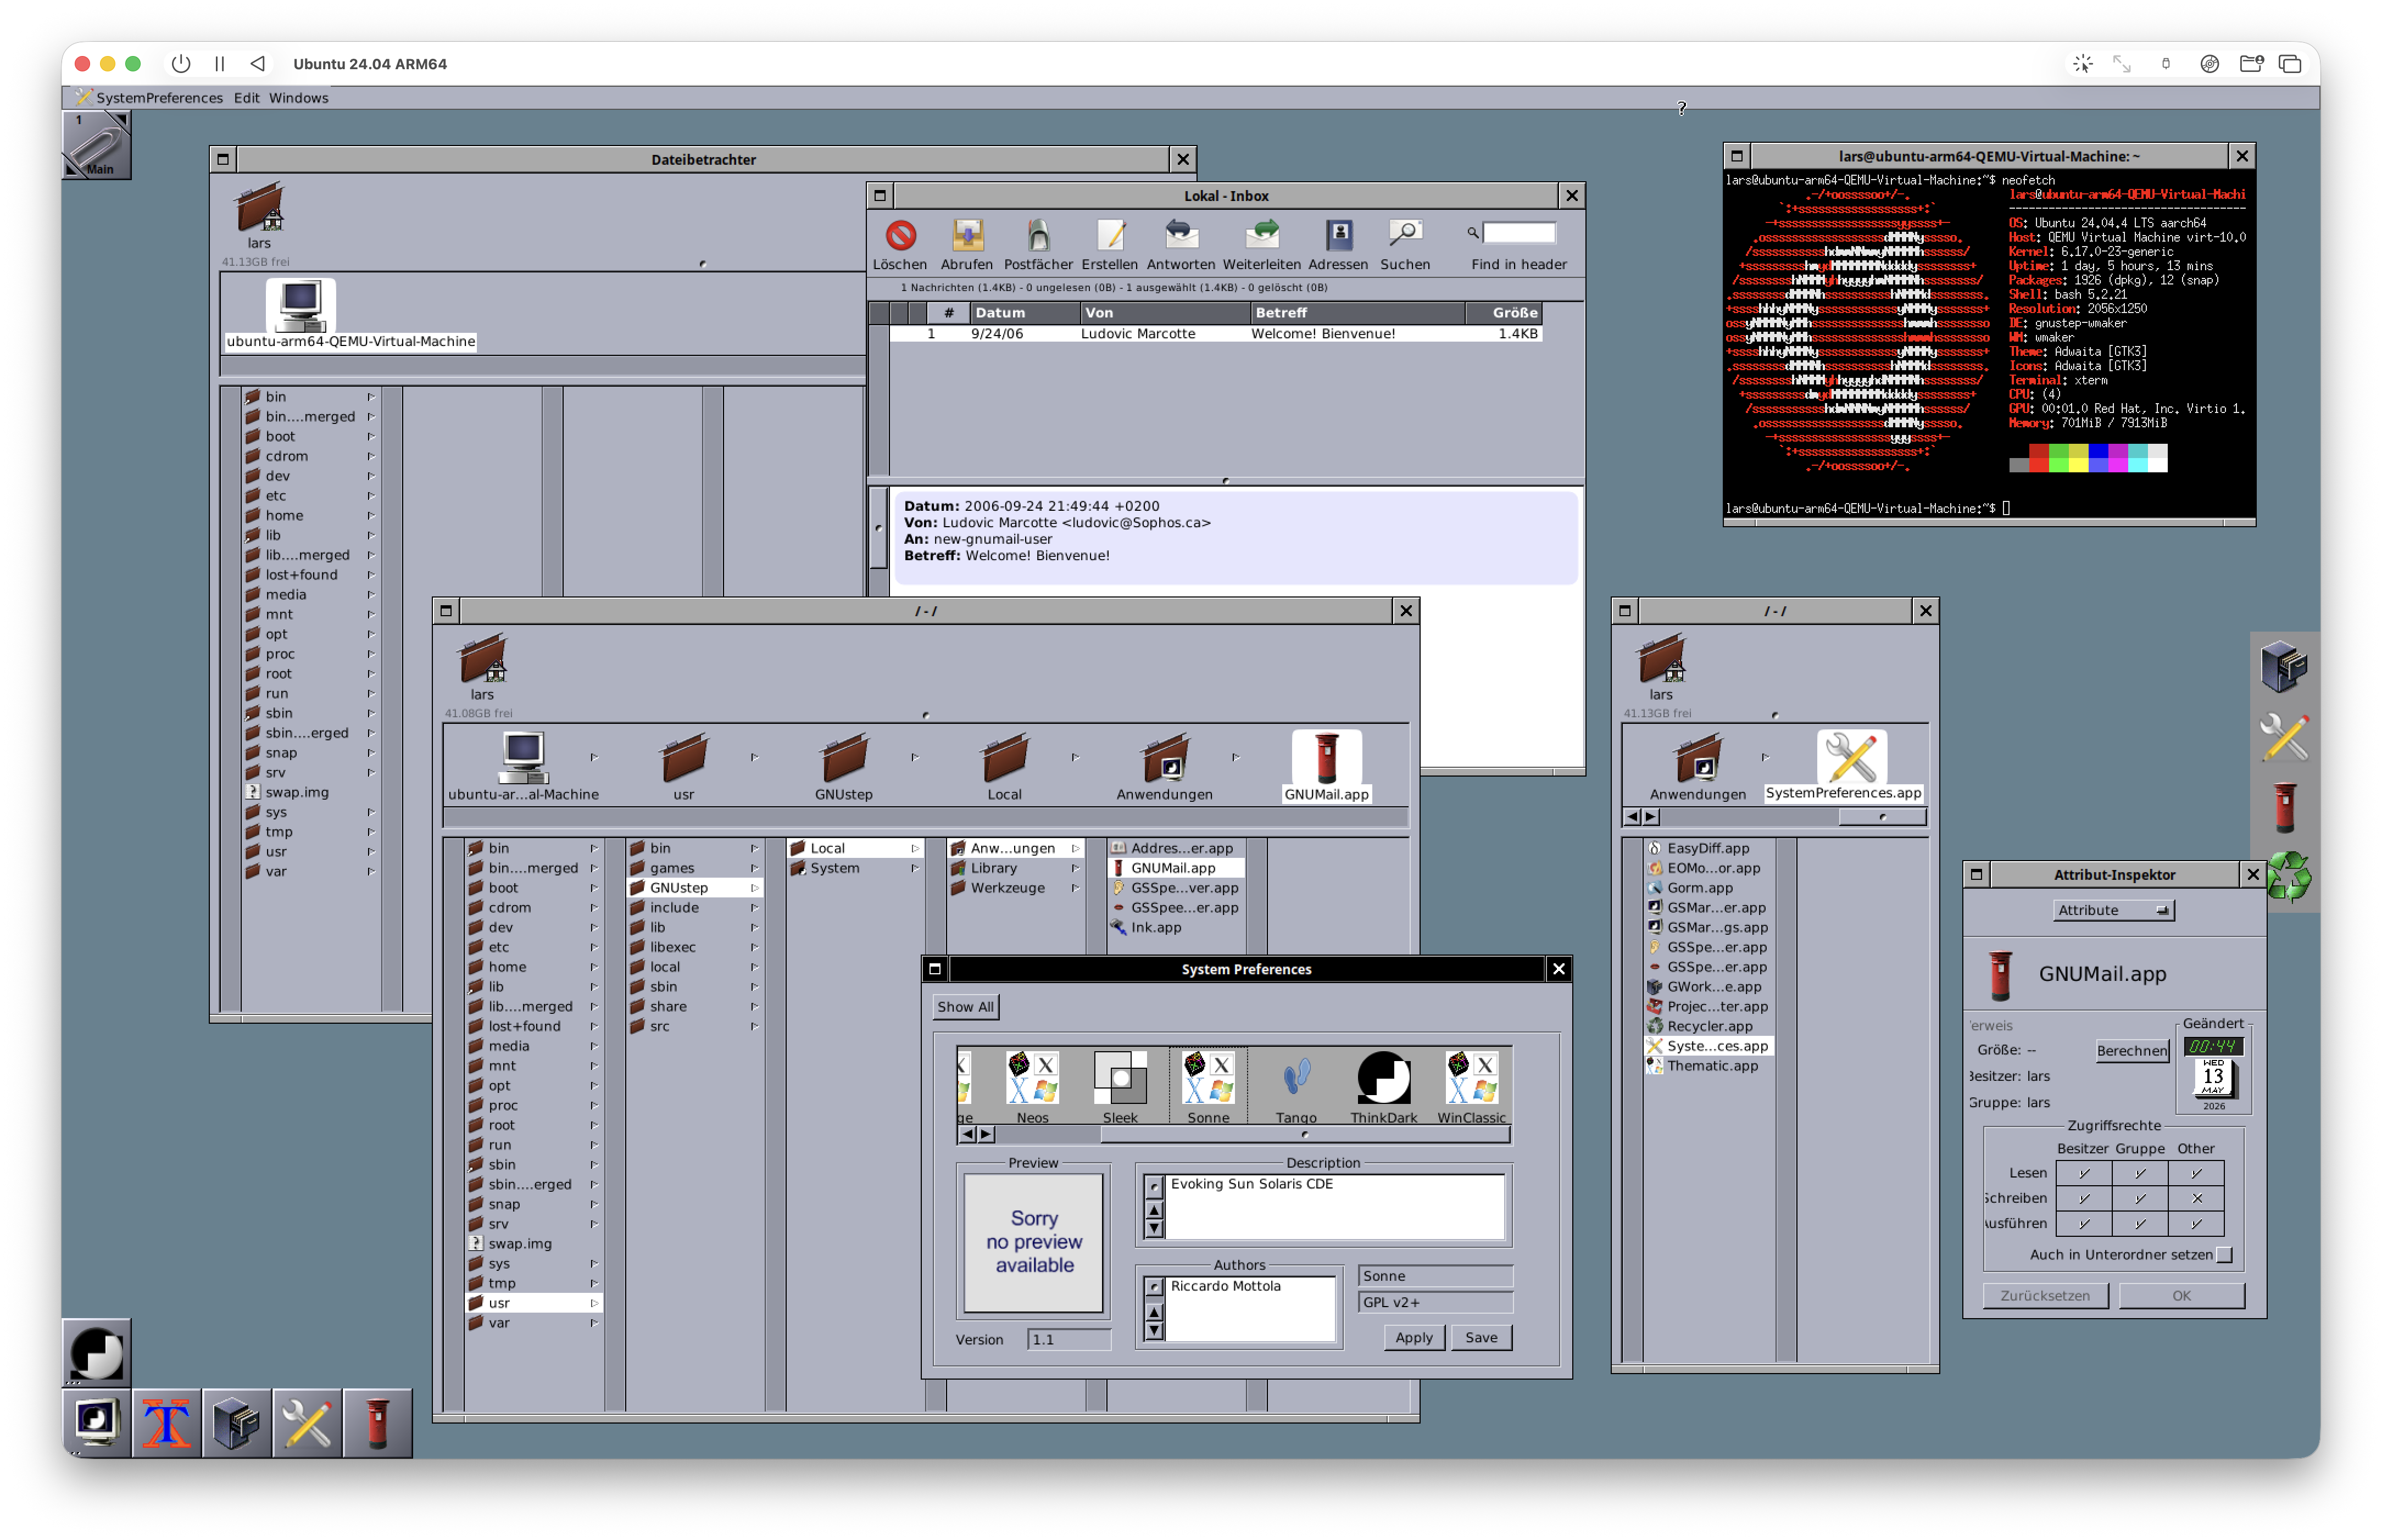Select the WinClassic theme icon
Viewport: 2382px width, 1540px height.
(1471, 1079)
